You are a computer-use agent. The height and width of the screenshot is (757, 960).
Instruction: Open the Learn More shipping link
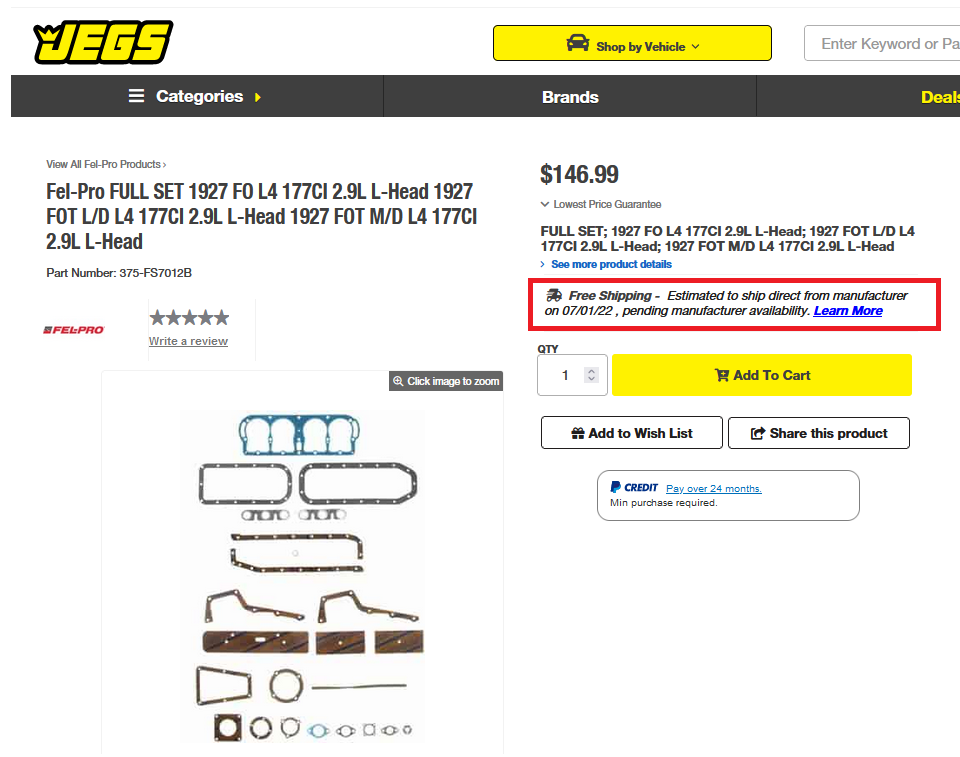point(848,311)
